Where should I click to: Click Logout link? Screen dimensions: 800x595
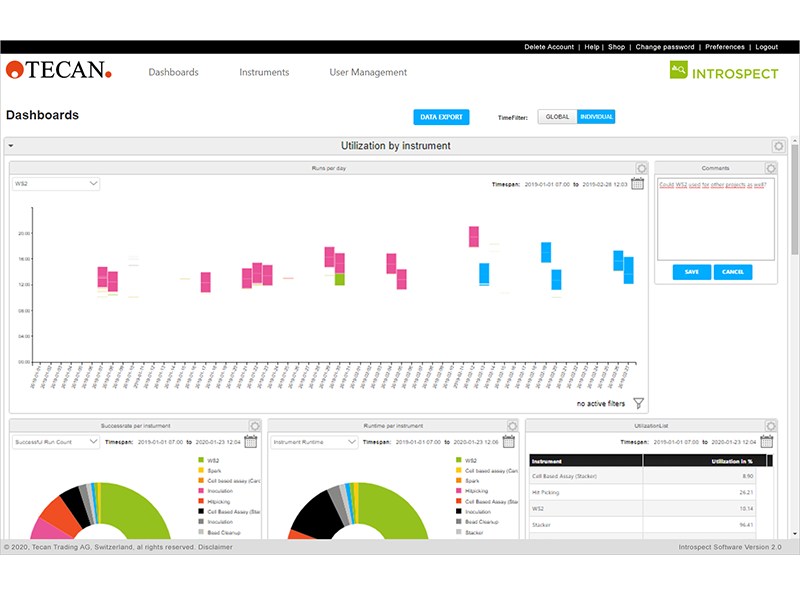[x=766, y=47]
